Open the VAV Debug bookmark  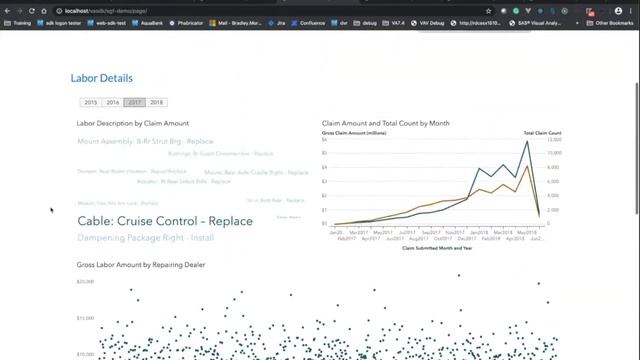427,23
